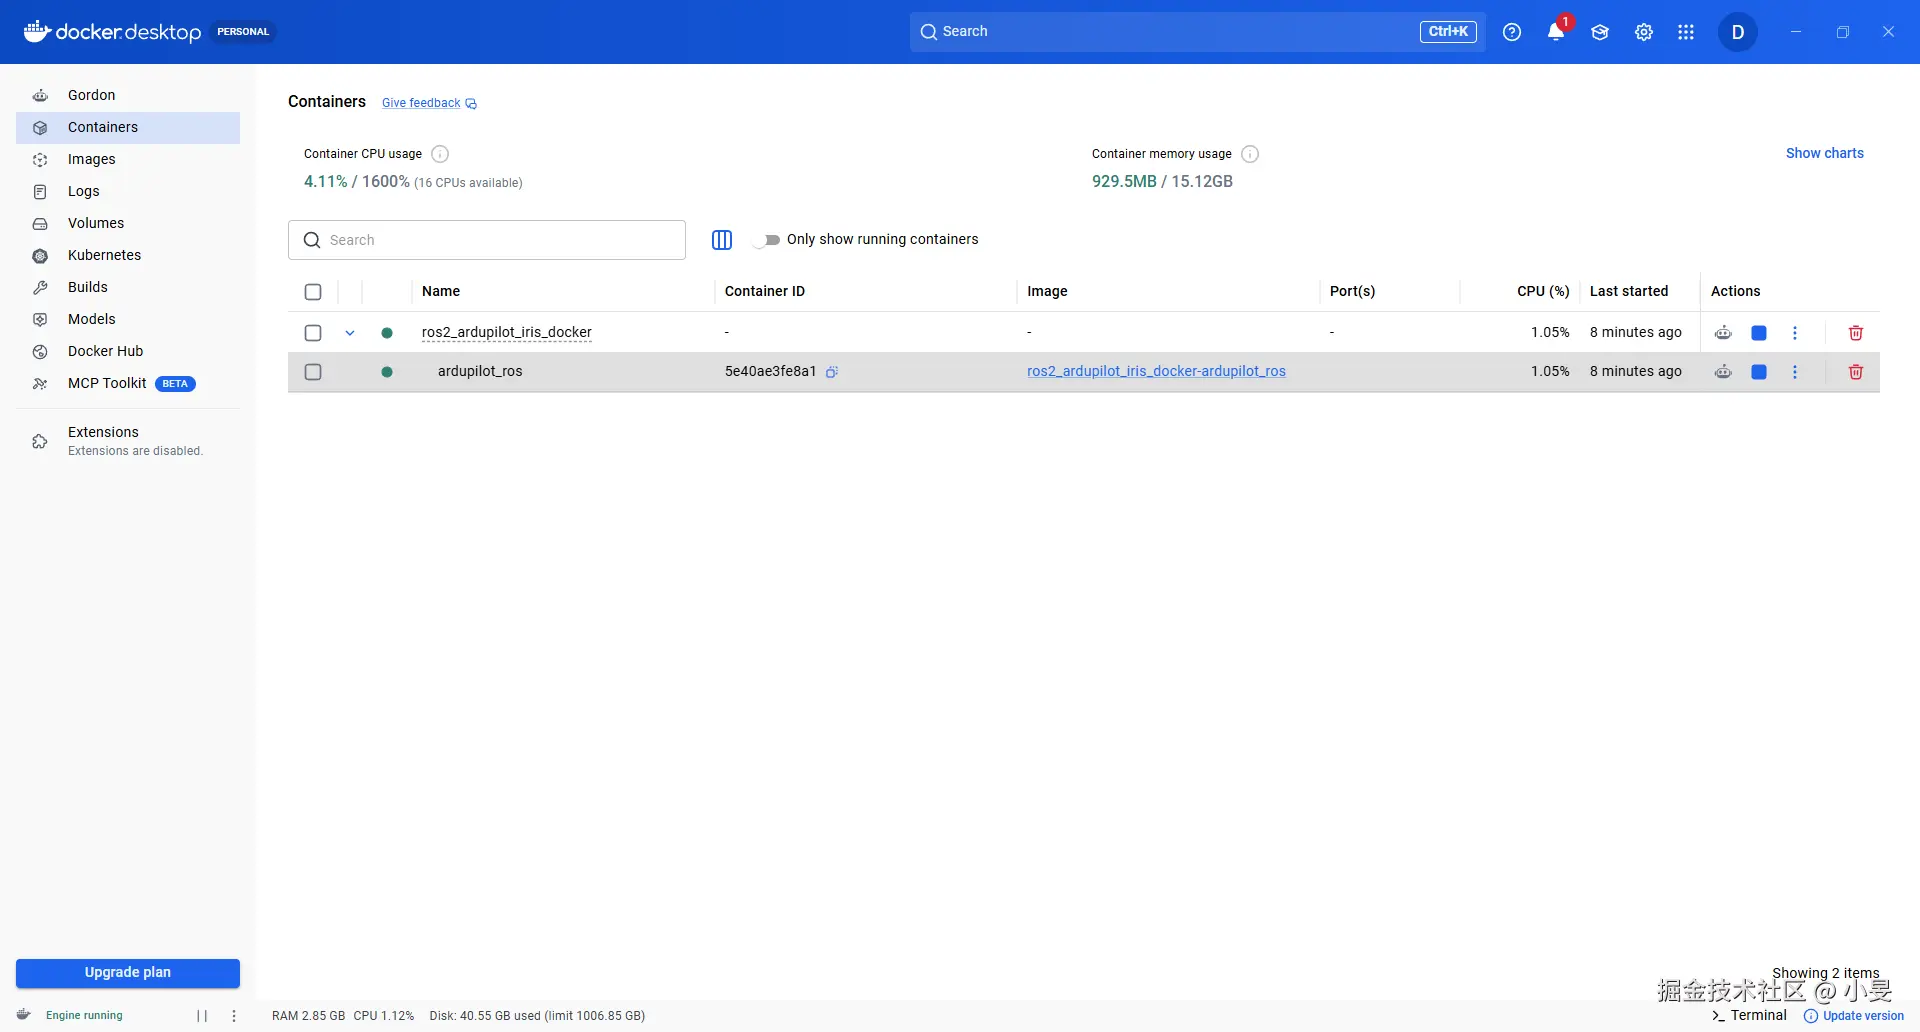The image size is (1920, 1032).
Task: Open the help question mark icon
Action: (1512, 32)
